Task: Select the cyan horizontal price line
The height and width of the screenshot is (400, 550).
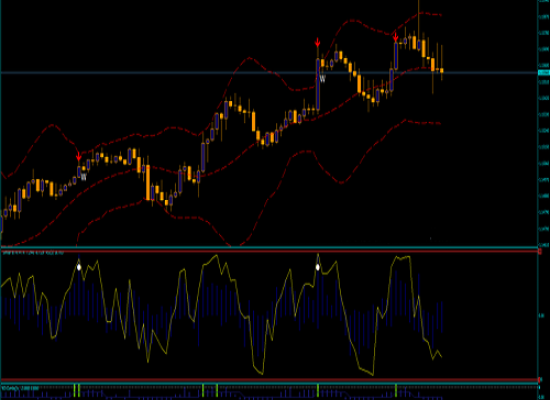Action: [x=269, y=73]
